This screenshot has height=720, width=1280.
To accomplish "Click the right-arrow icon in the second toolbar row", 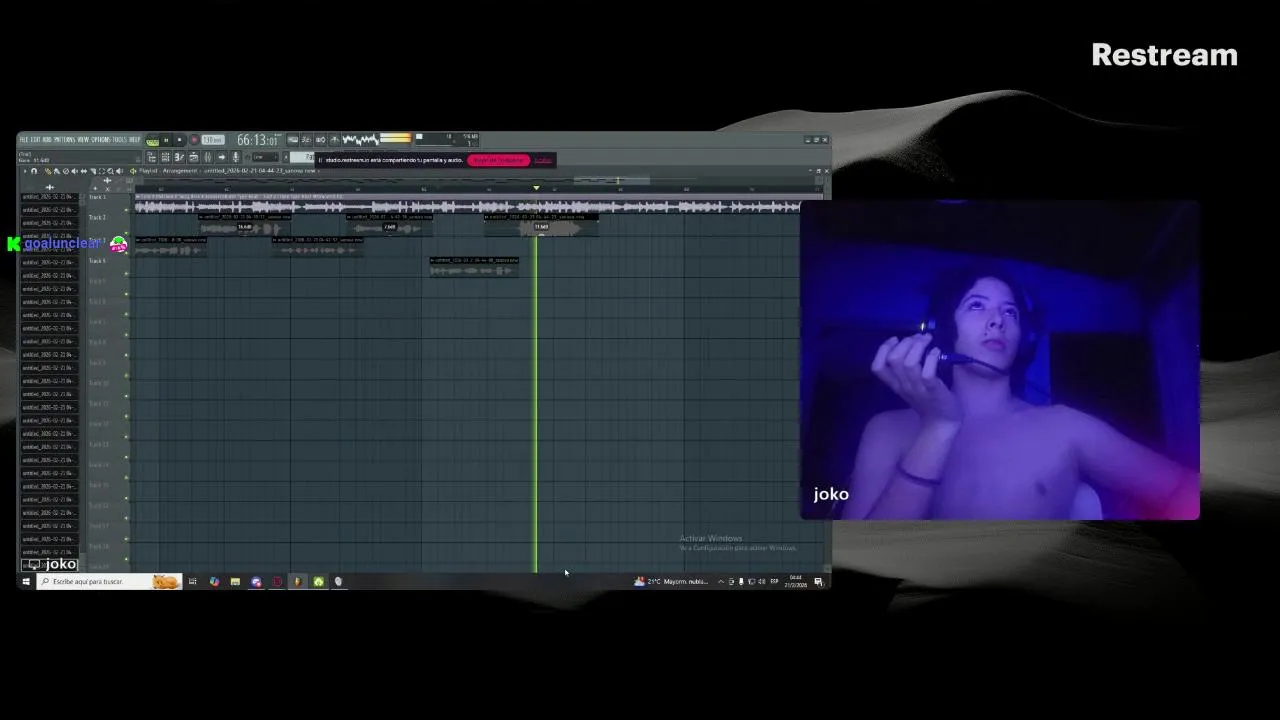I will pos(222,157).
